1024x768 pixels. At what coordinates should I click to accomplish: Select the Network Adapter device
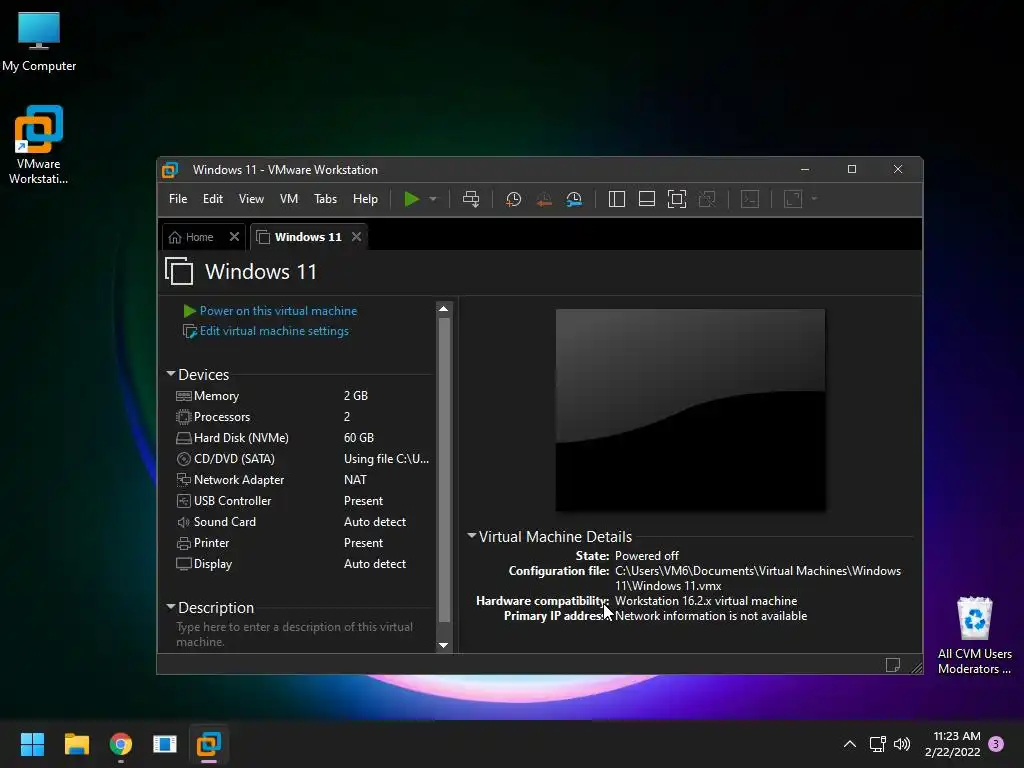(x=302, y=479)
